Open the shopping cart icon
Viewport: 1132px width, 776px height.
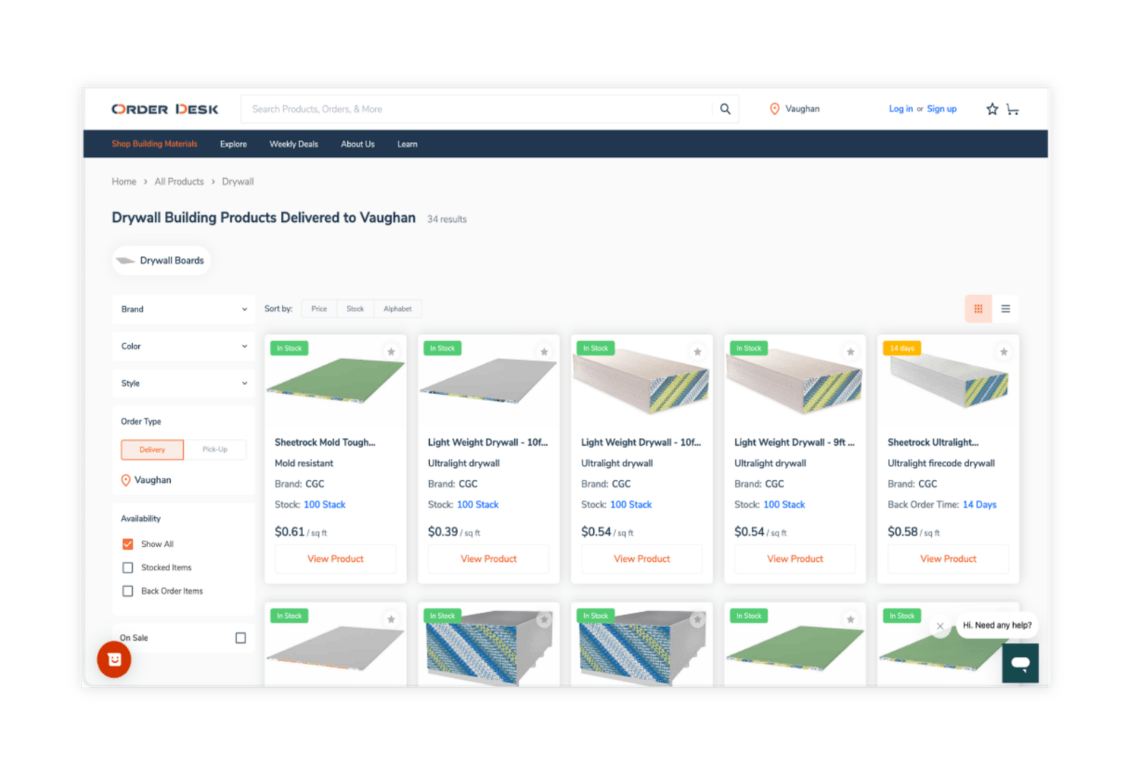tap(1013, 109)
